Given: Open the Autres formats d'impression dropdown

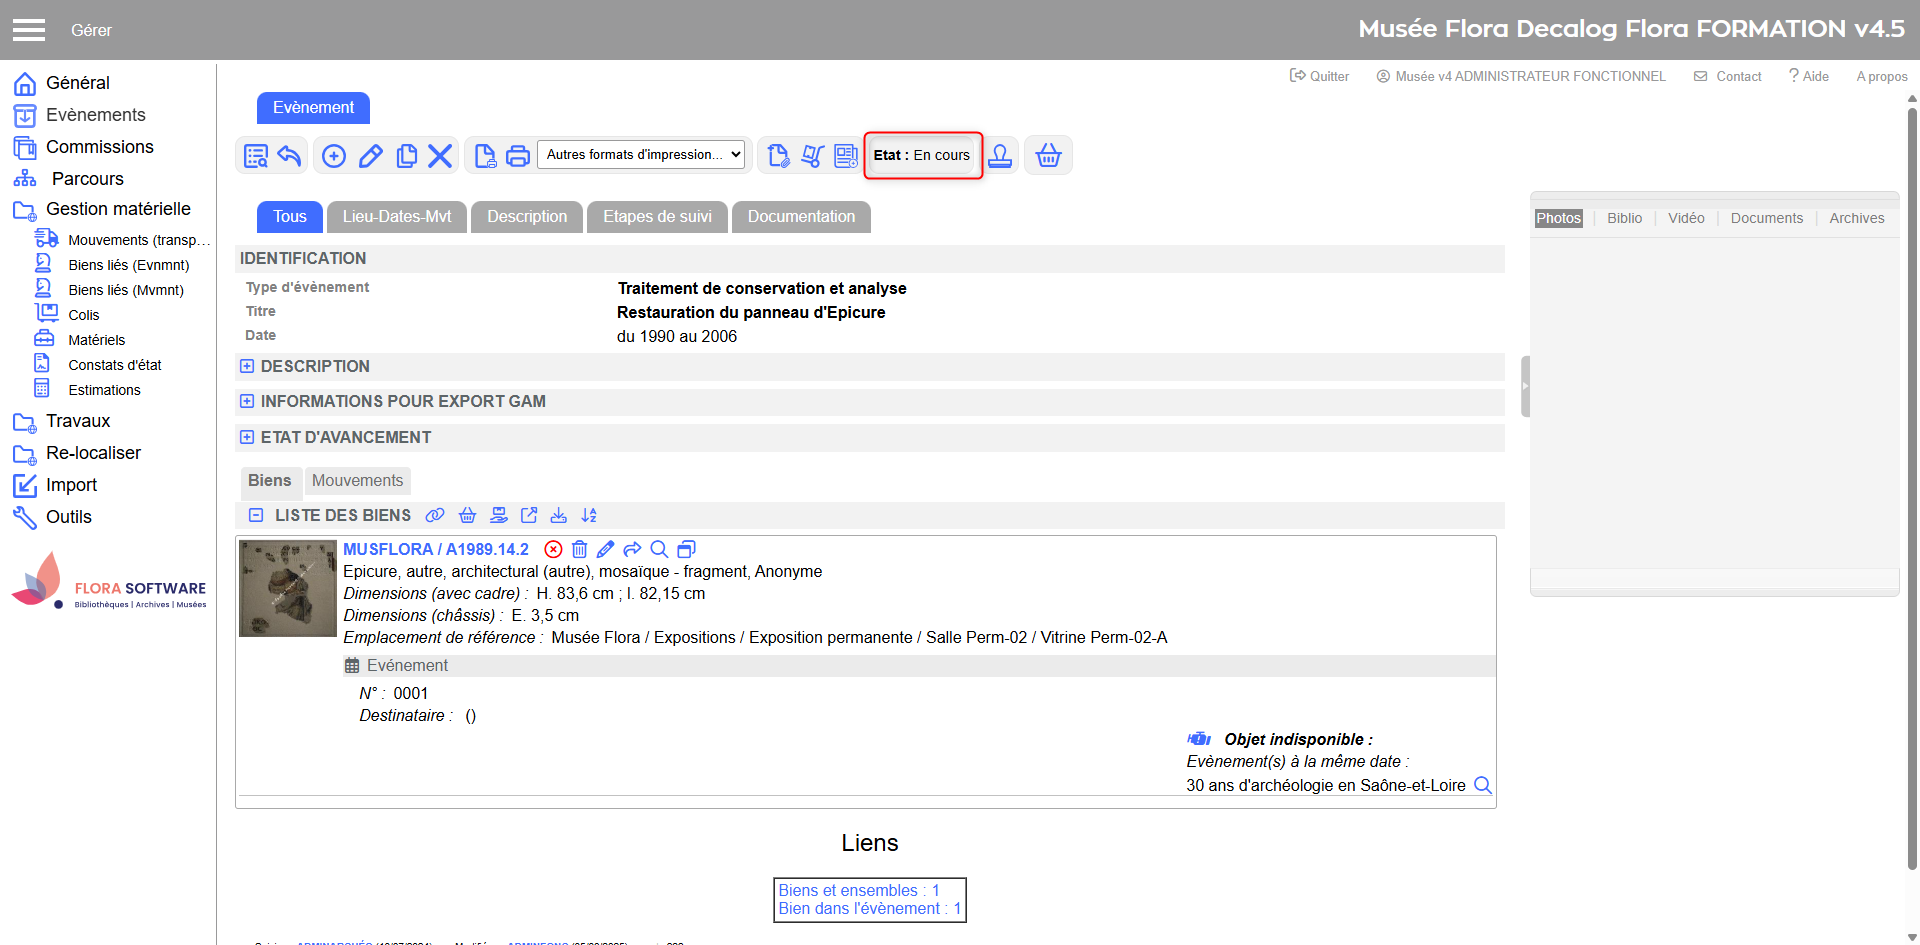Looking at the screenshot, I should [642, 155].
